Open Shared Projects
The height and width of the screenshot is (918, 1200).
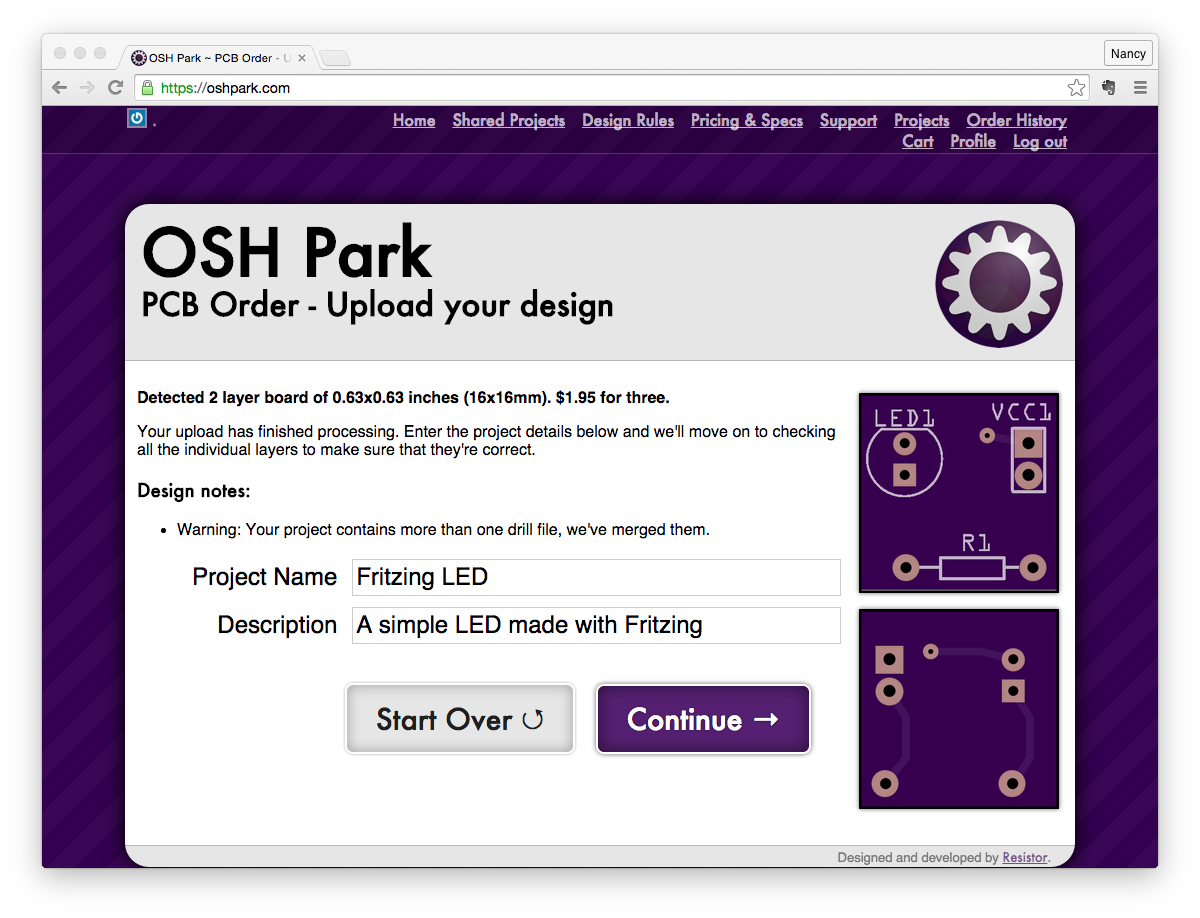pyautogui.click(x=509, y=120)
